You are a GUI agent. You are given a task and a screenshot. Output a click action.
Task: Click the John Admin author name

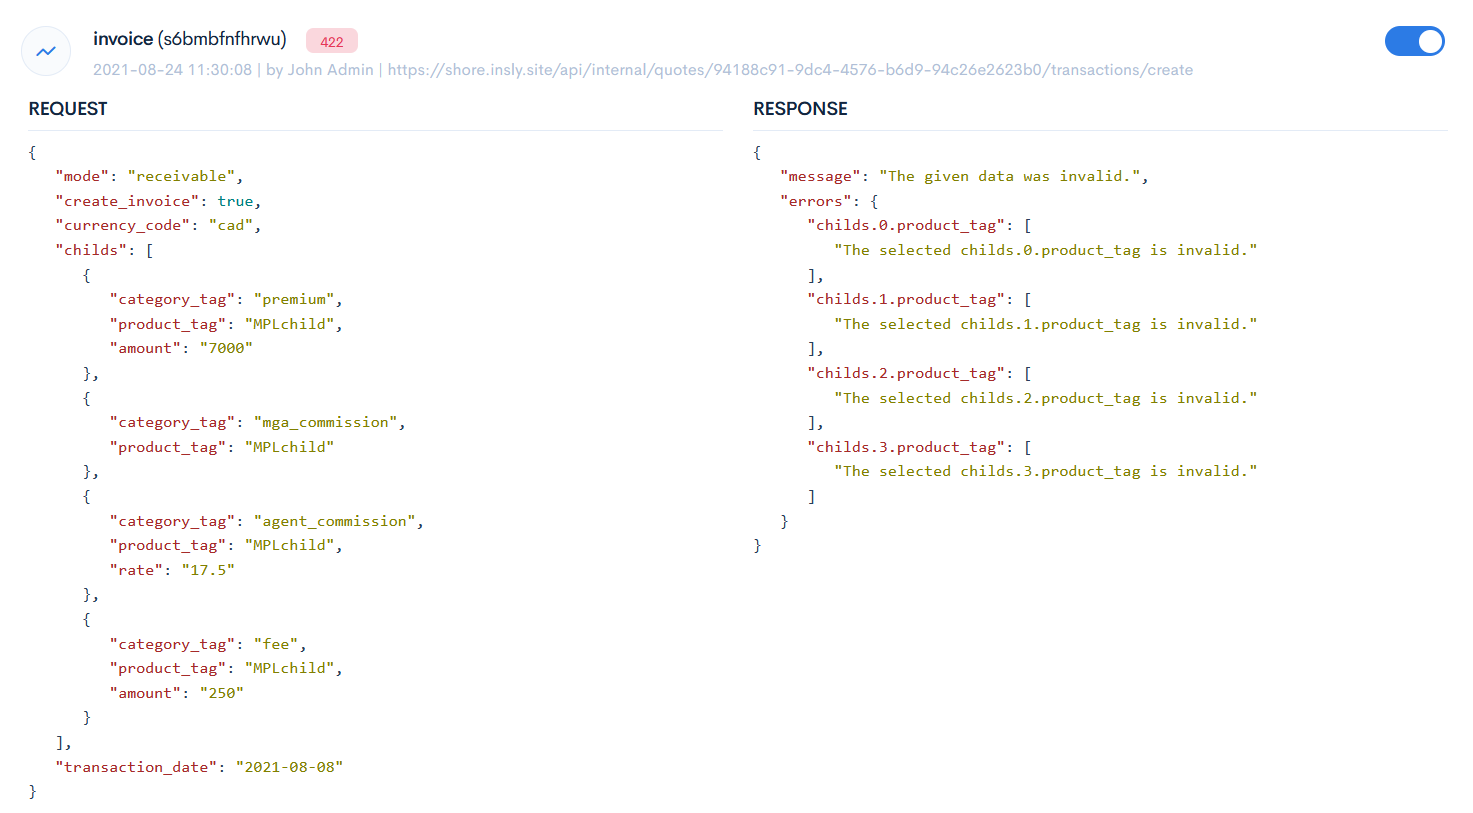(330, 70)
